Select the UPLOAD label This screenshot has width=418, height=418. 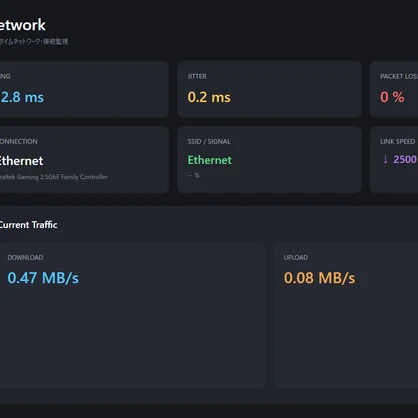tap(296, 257)
